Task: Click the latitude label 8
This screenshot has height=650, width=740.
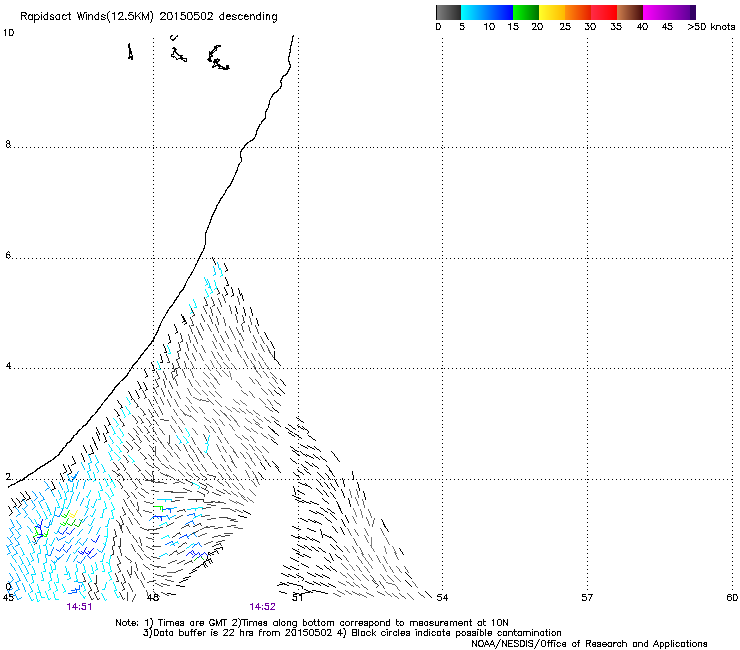Action: [x=8, y=144]
